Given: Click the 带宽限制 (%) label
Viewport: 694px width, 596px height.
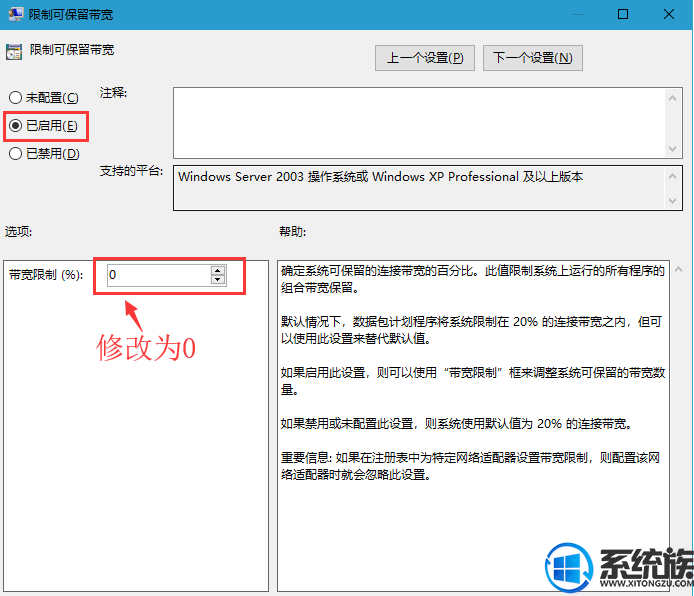Looking at the screenshot, I should (46, 275).
